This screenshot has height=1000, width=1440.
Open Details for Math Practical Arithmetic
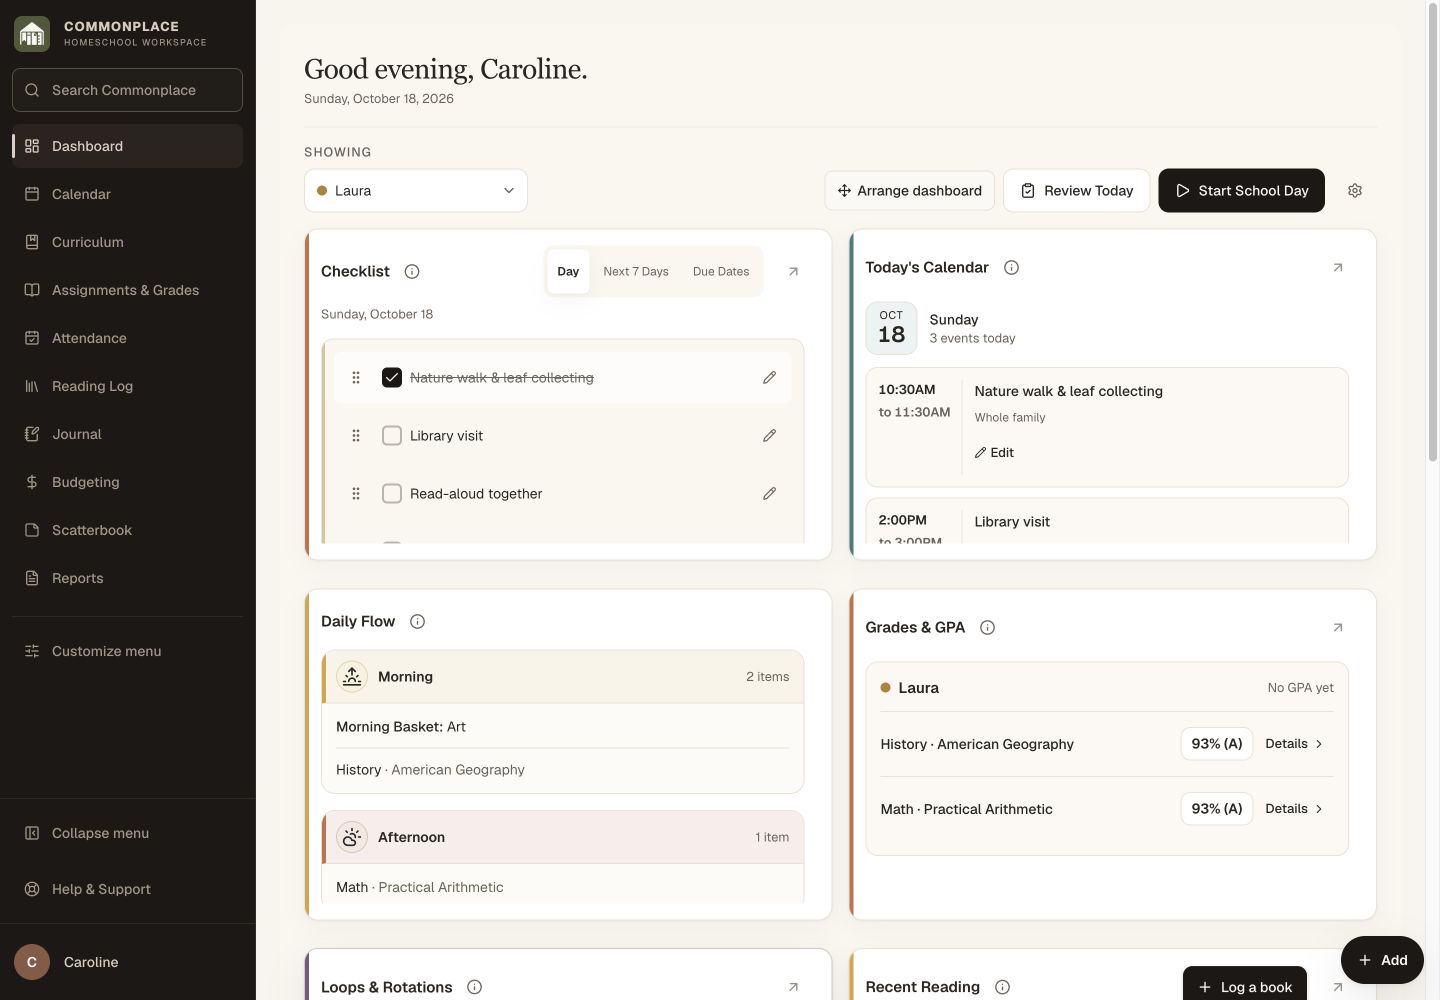[1294, 809]
